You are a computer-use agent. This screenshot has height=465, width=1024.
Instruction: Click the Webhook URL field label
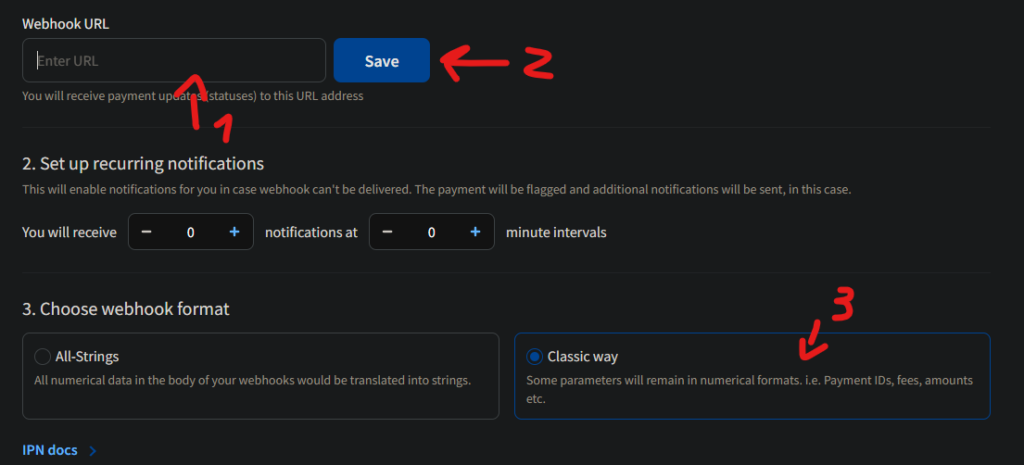[x=66, y=22]
